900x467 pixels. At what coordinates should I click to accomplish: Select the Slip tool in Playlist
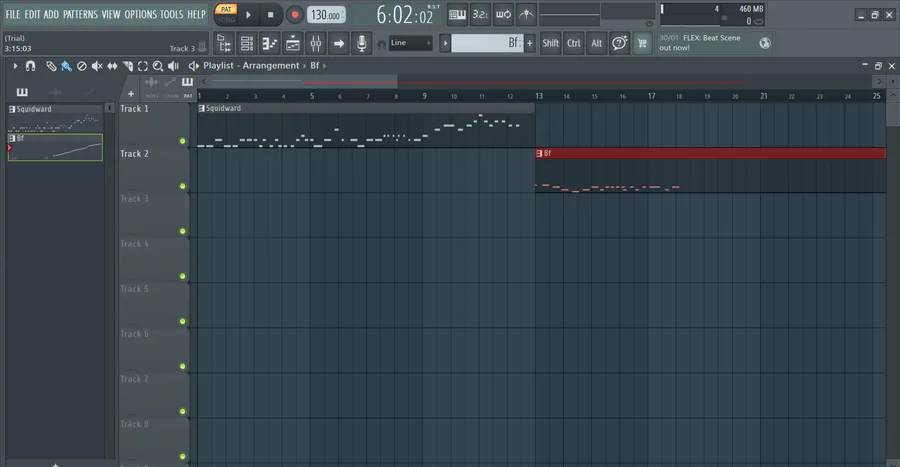(x=112, y=66)
